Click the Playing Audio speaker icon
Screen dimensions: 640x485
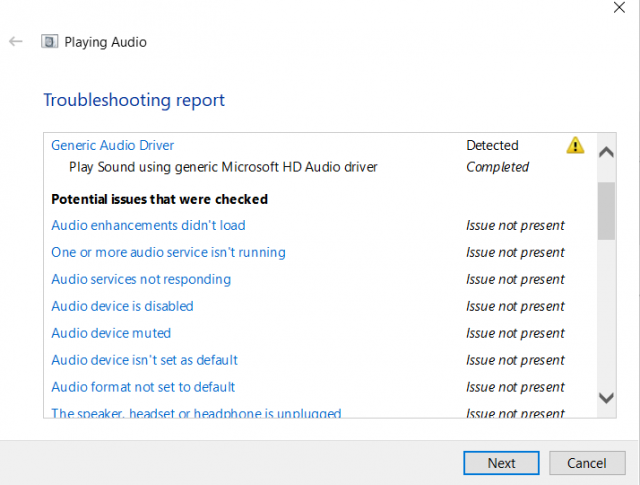coord(49,42)
